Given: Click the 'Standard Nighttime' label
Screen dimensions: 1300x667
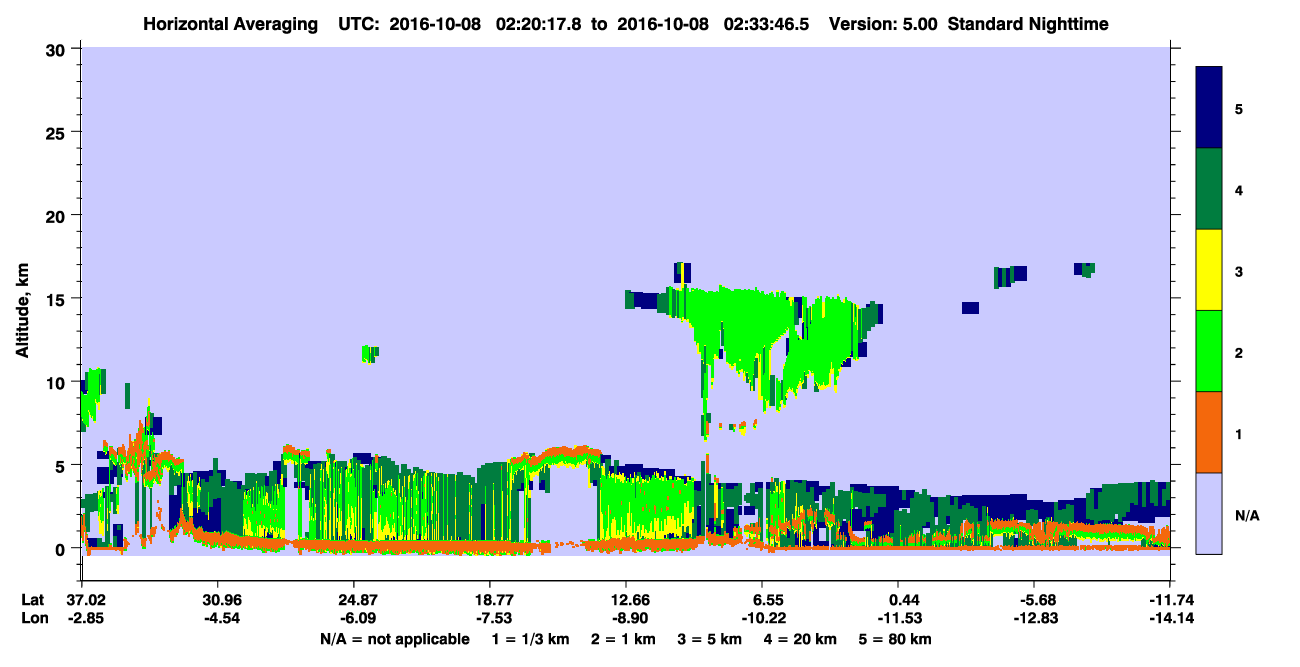Looking at the screenshot, I should [1027, 23].
